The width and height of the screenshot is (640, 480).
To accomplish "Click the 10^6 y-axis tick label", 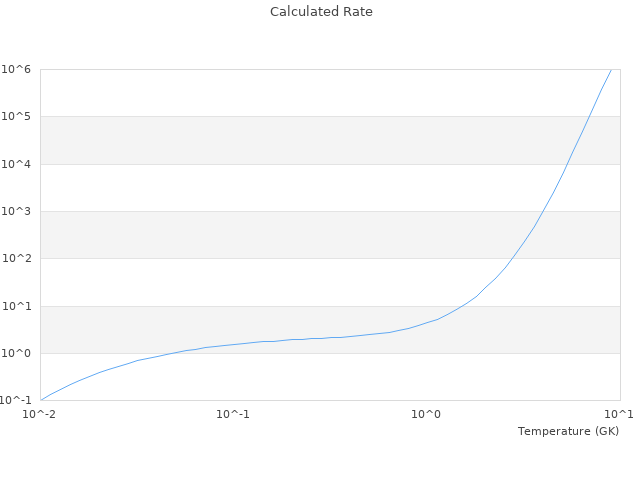I will [x=17, y=69].
